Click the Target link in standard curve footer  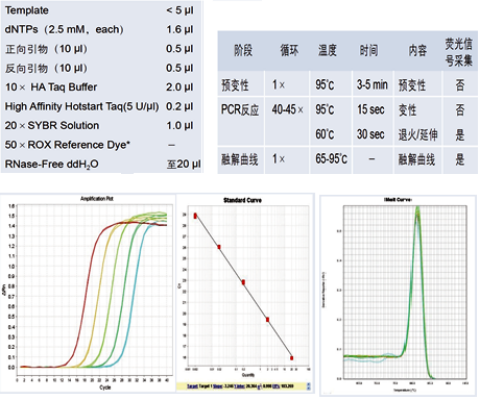(x=193, y=386)
